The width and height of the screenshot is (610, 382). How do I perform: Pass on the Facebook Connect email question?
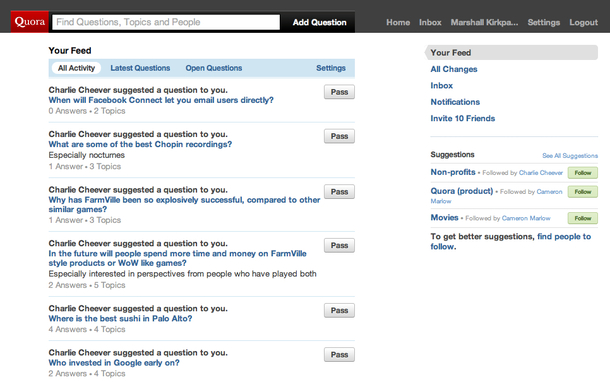pos(339,92)
